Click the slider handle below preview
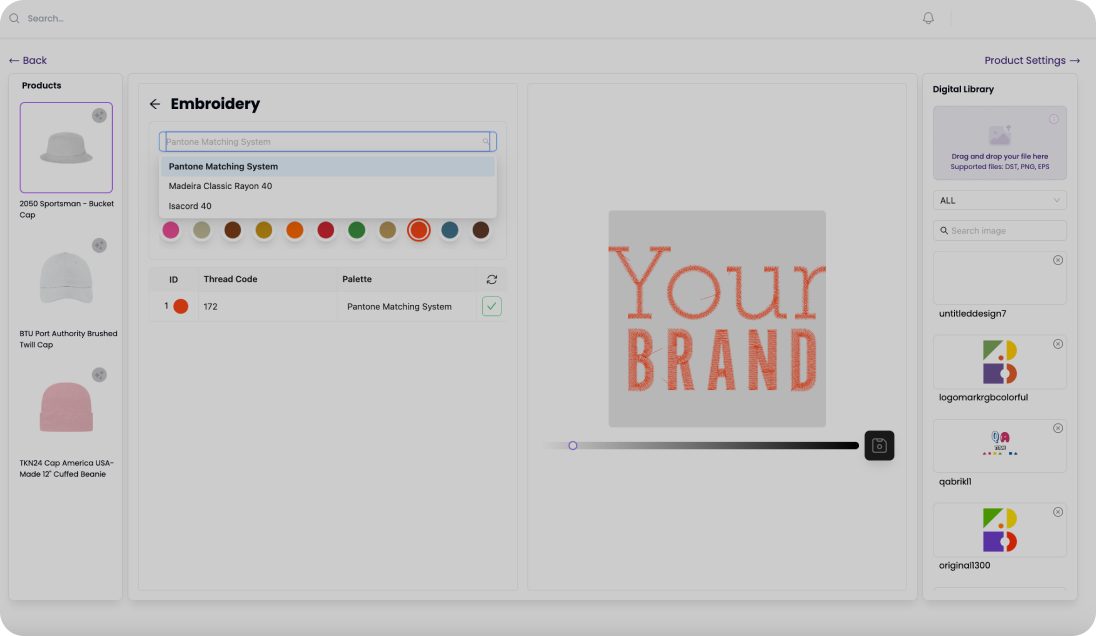Viewport: 1096px width, 636px height. (573, 445)
